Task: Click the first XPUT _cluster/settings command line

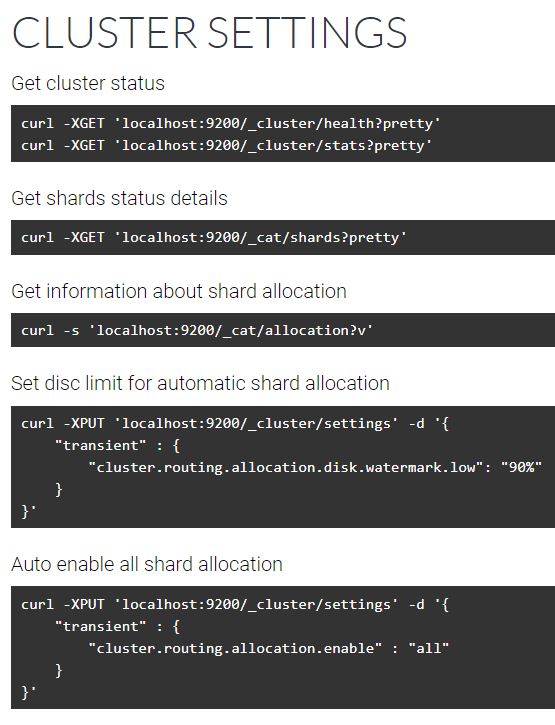Action: point(235,424)
